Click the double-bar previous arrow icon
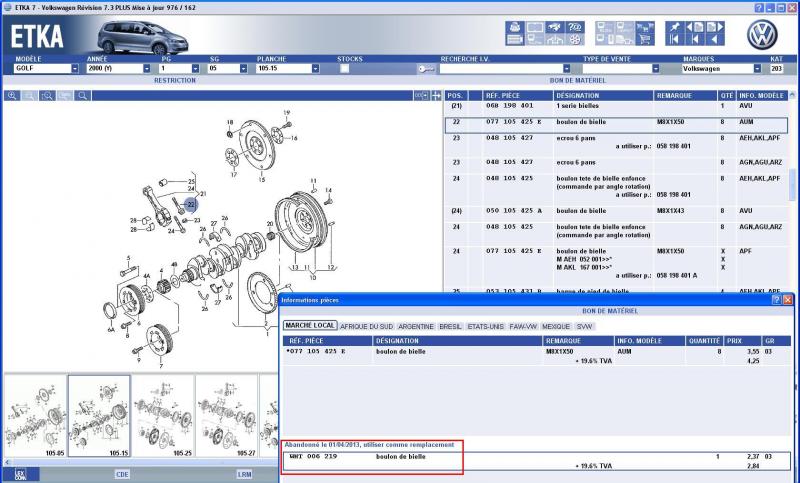 pyautogui.click(x=675, y=39)
